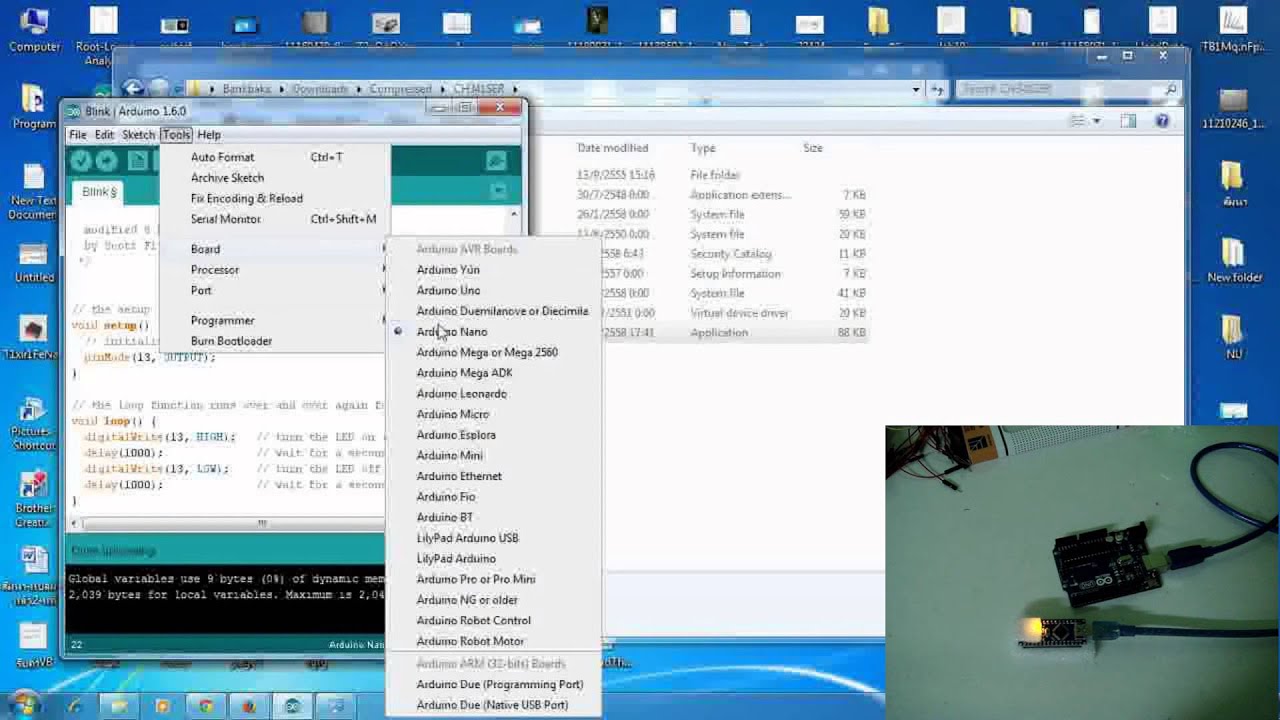
Task: Choose Arduino Leonardo board
Action: coord(461,394)
